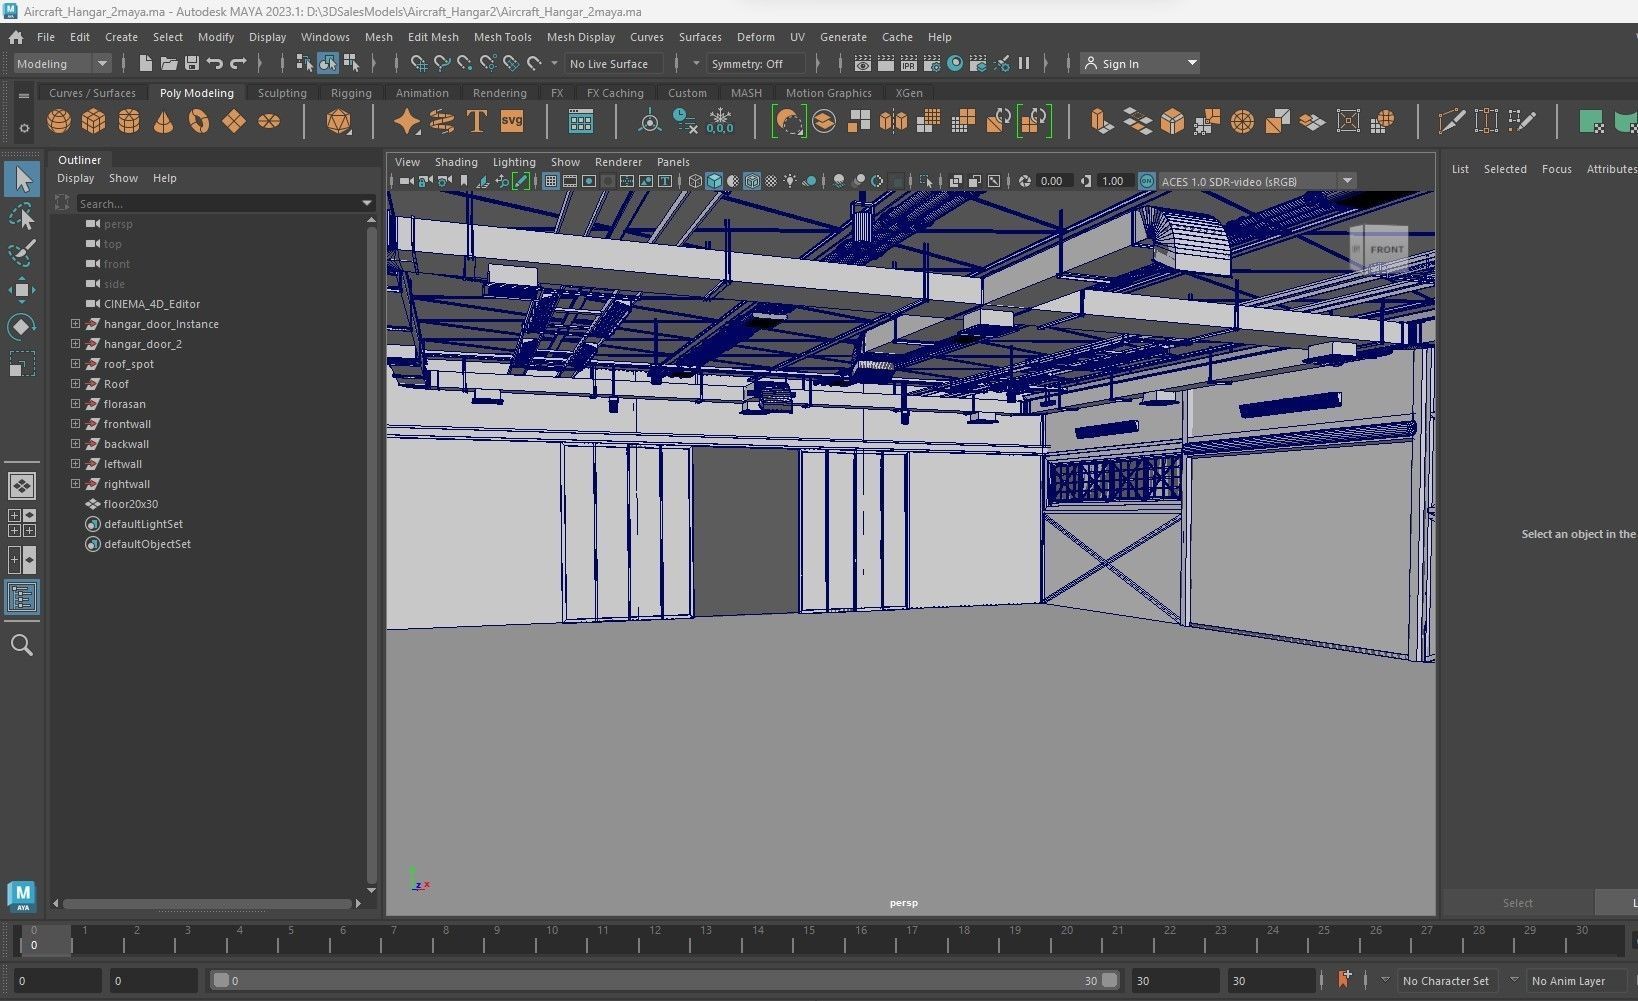Click the polygon Type text shelf icon

tap(476, 122)
